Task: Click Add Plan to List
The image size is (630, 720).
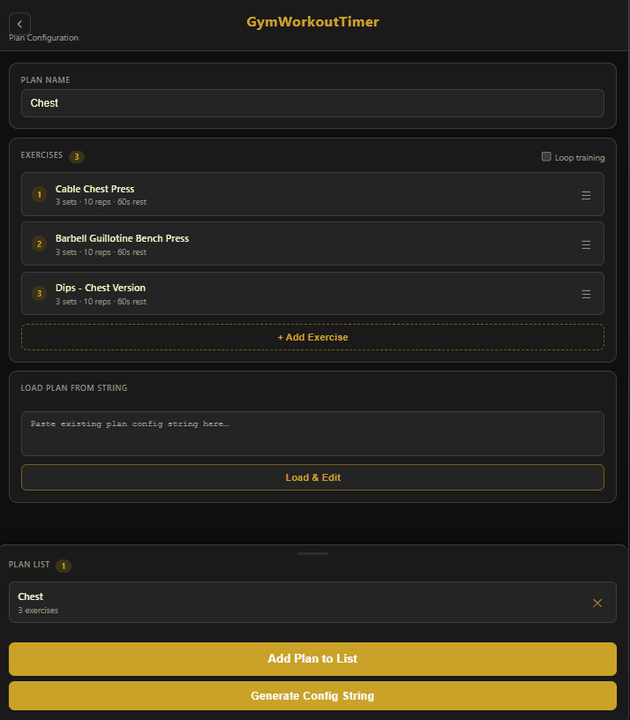Action: [x=312, y=658]
